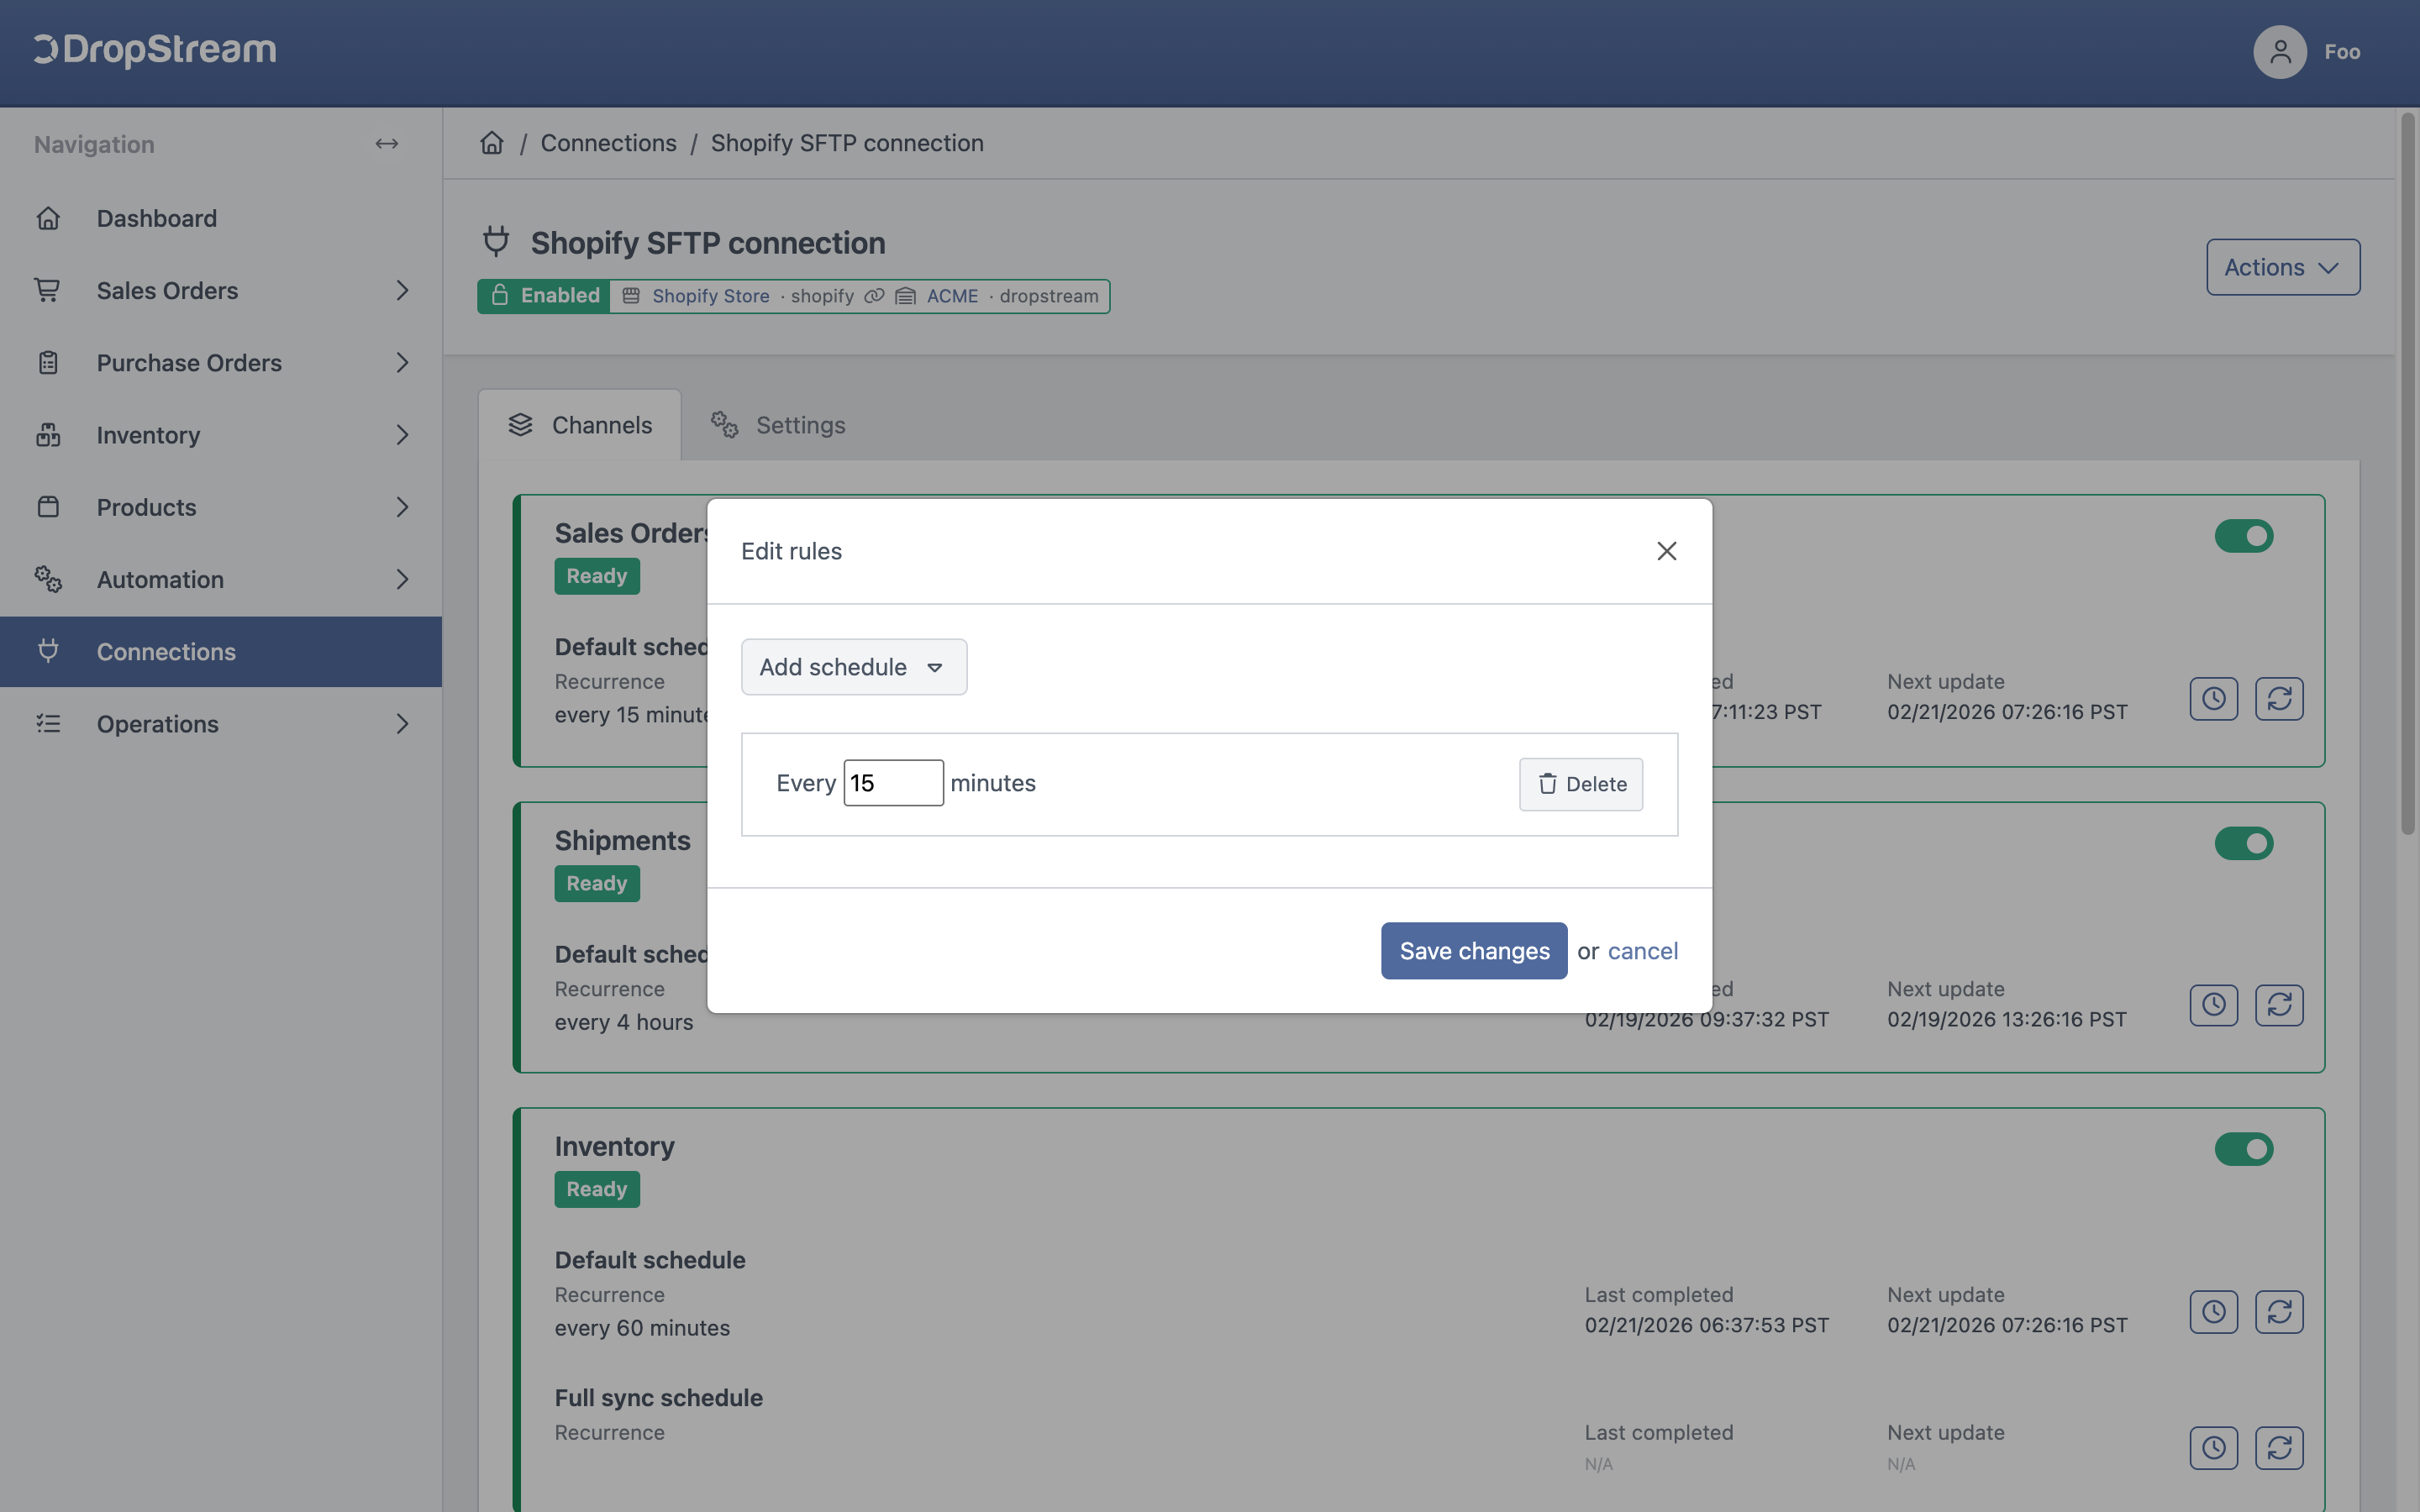Refresh Shipments channel sync icon
The width and height of the screenshot is (2420, 1512).
tap(2279, 1005)
